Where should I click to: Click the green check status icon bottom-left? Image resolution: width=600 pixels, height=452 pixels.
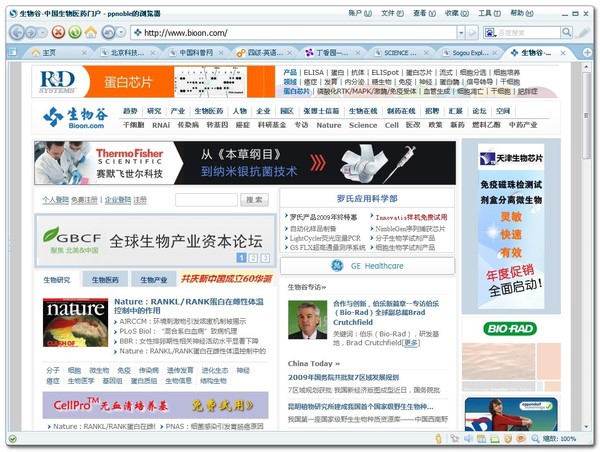13,439
